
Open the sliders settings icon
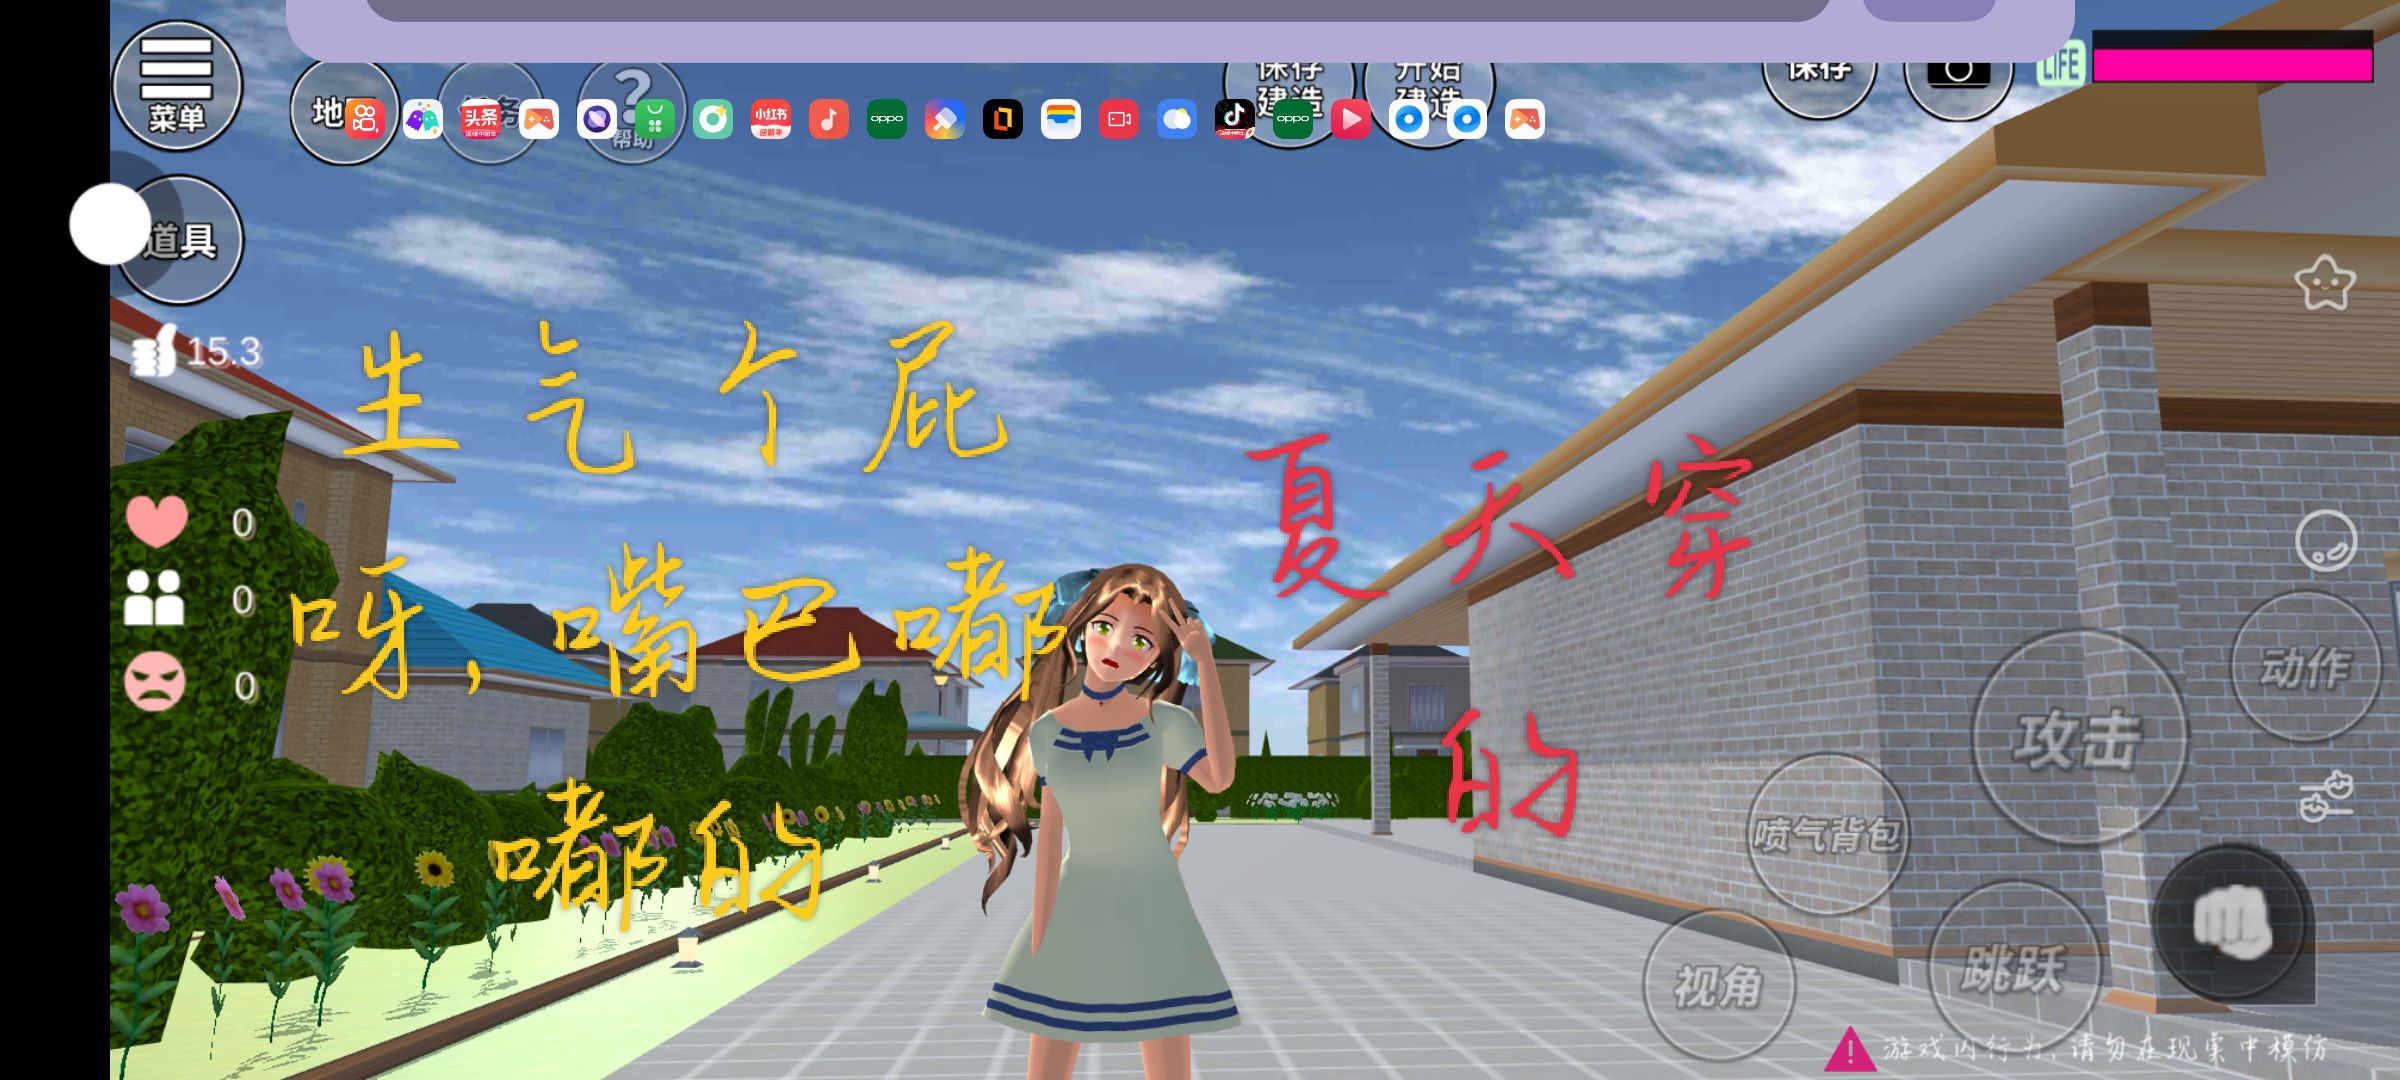pos(2325,796)
